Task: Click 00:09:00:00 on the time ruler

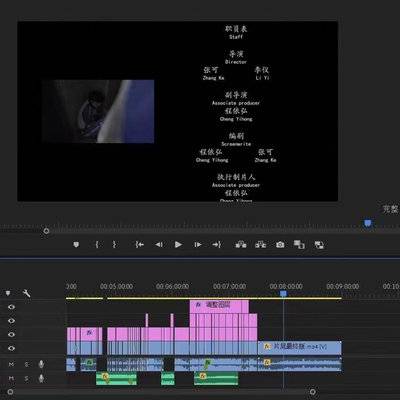Action: pos(343,286)
